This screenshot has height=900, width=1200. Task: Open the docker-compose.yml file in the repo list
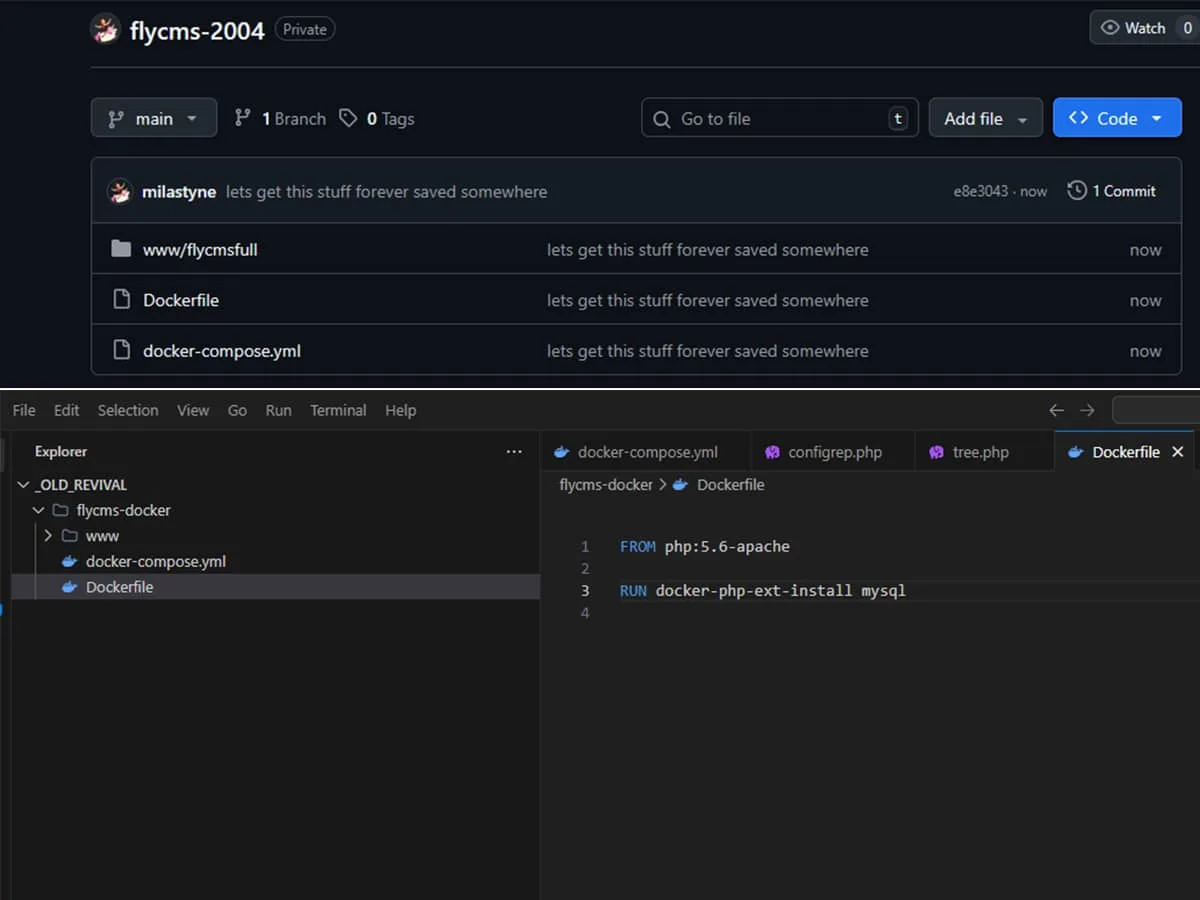(x=221, y=351)
